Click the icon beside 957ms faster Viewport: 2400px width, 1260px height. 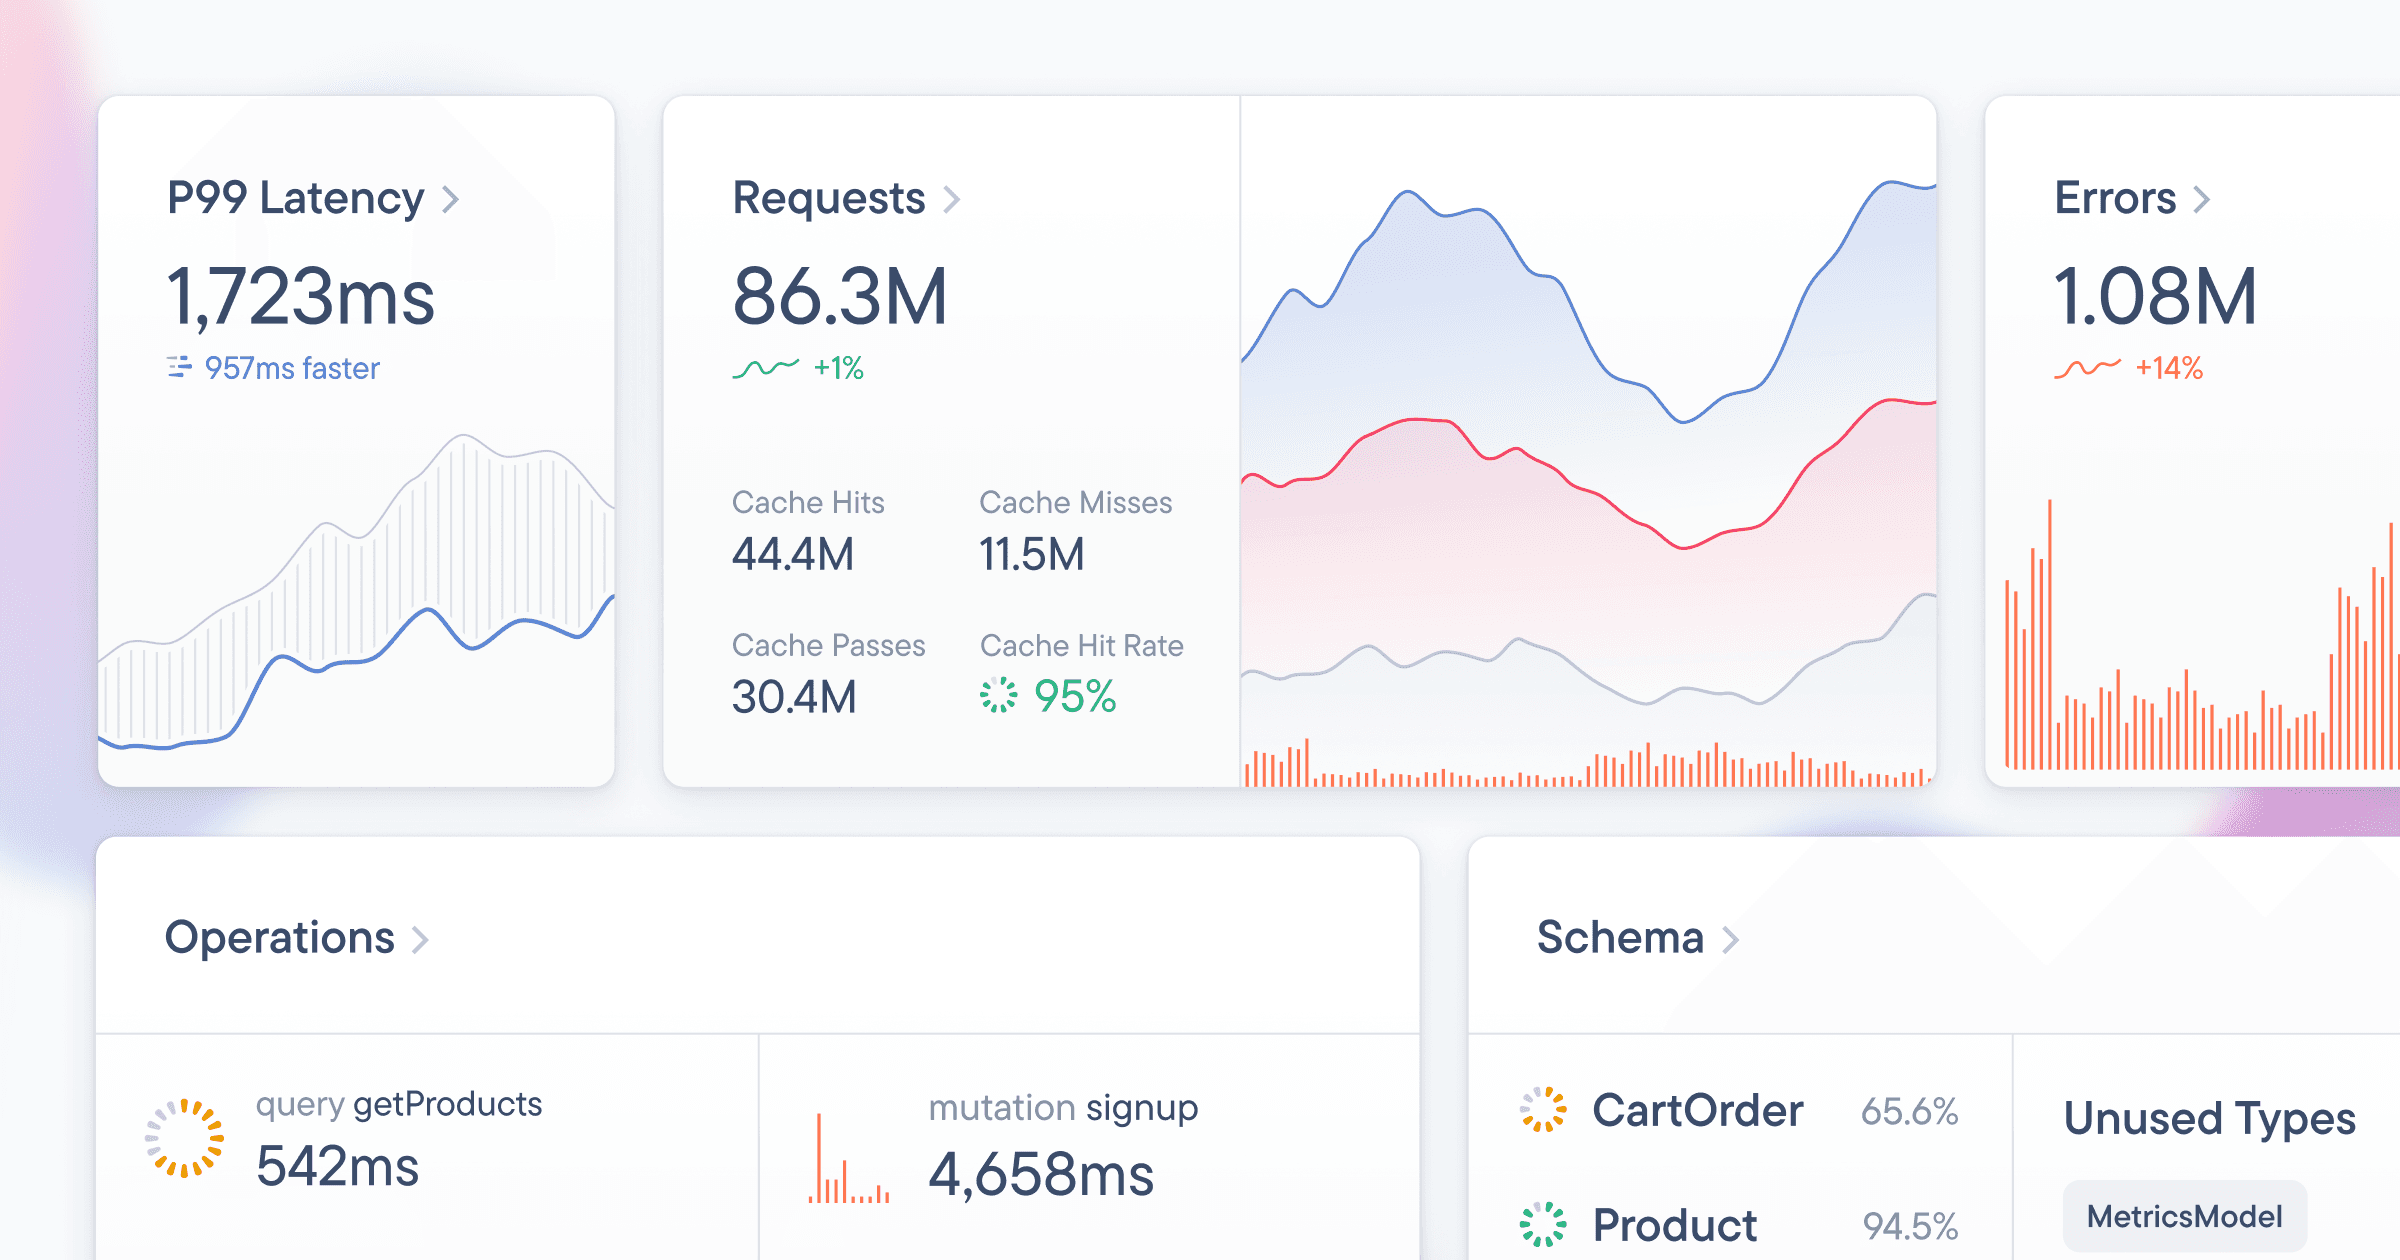(179, 367)
